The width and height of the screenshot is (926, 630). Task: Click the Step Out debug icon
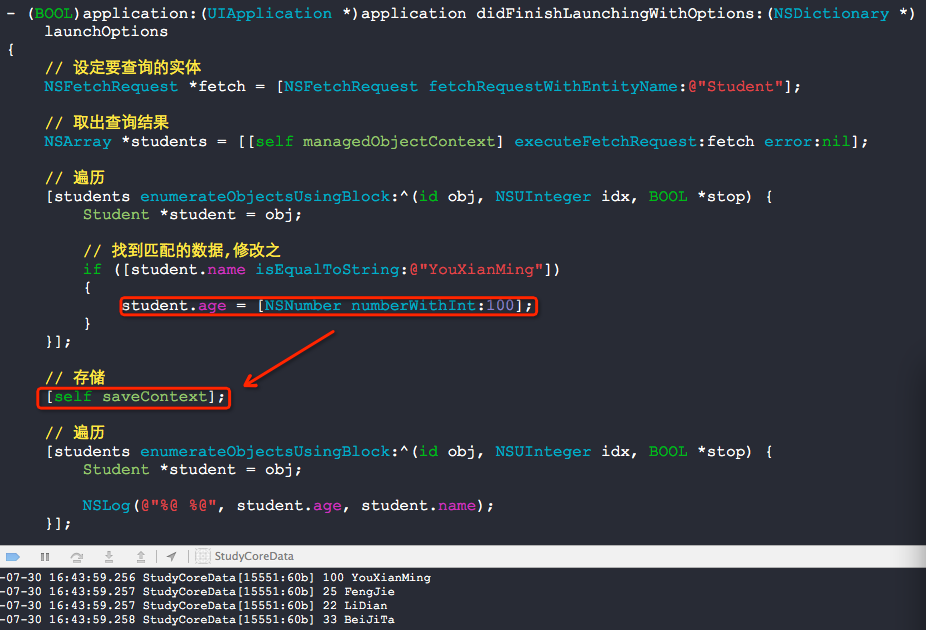click(x=141, y=556)
